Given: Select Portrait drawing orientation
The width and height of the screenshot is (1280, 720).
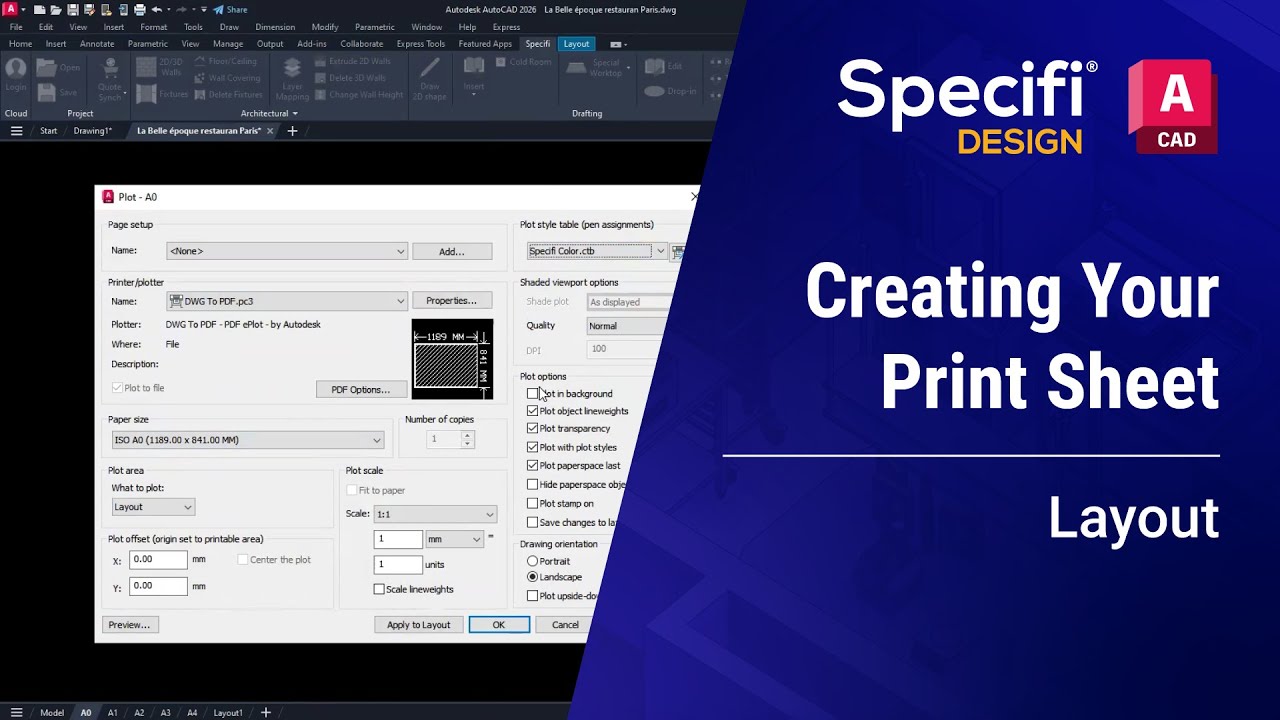Looking at the screenshot, I should [532, 561].
